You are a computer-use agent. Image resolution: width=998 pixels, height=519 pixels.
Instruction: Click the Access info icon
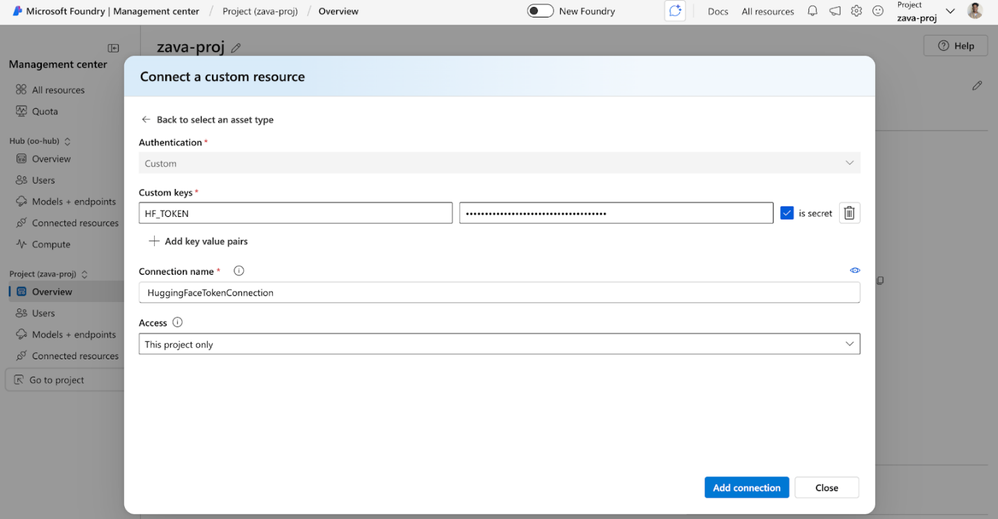pos(178,322)
